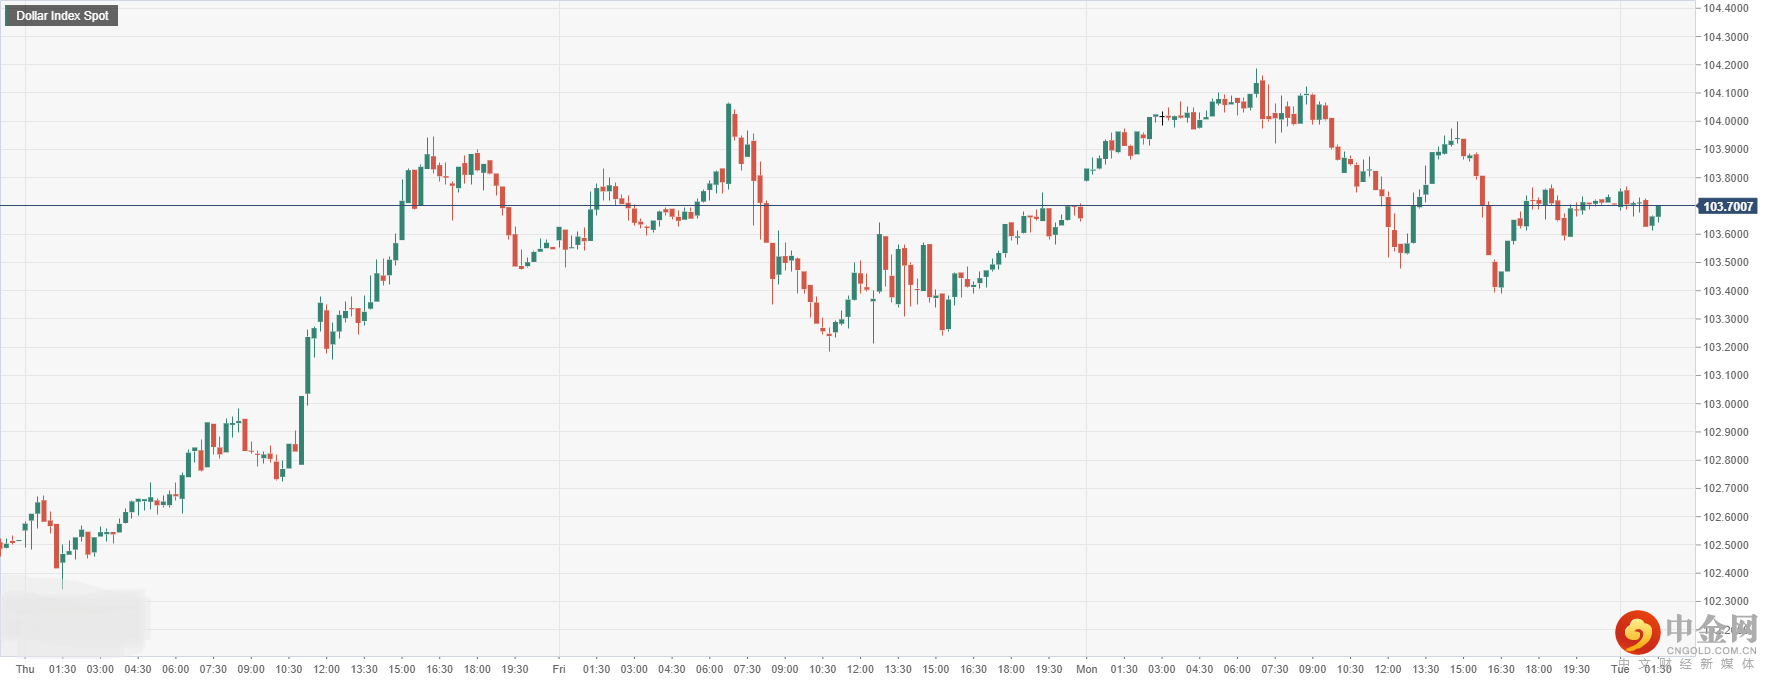Viewport: 1772px width, 682px height.
Task: Click the 104.1000 price axis label
Action: pos(1726,93)
